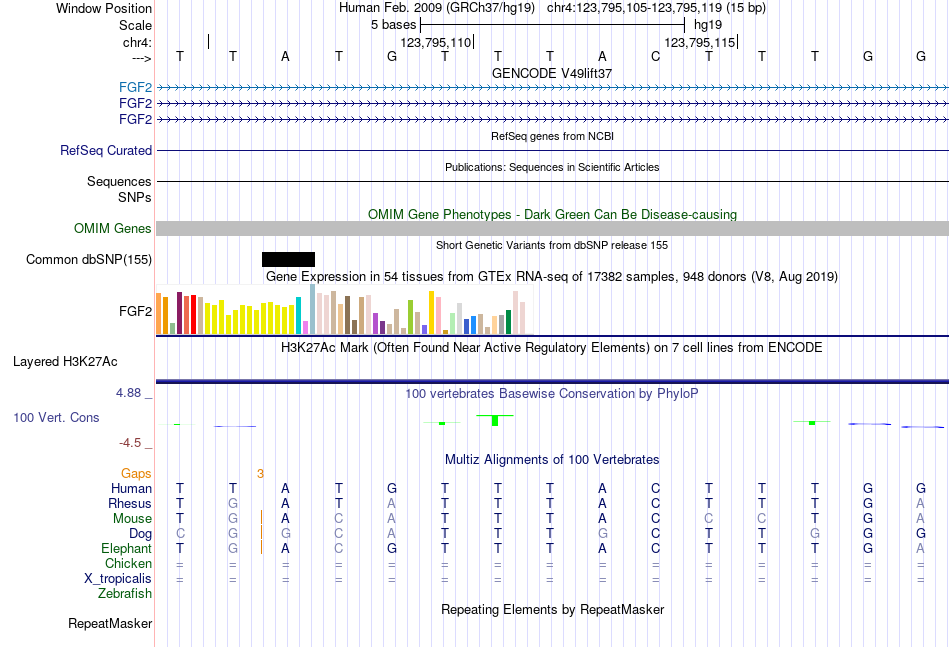Click the RefSeq genes from NCBI title

coord(552,136)
